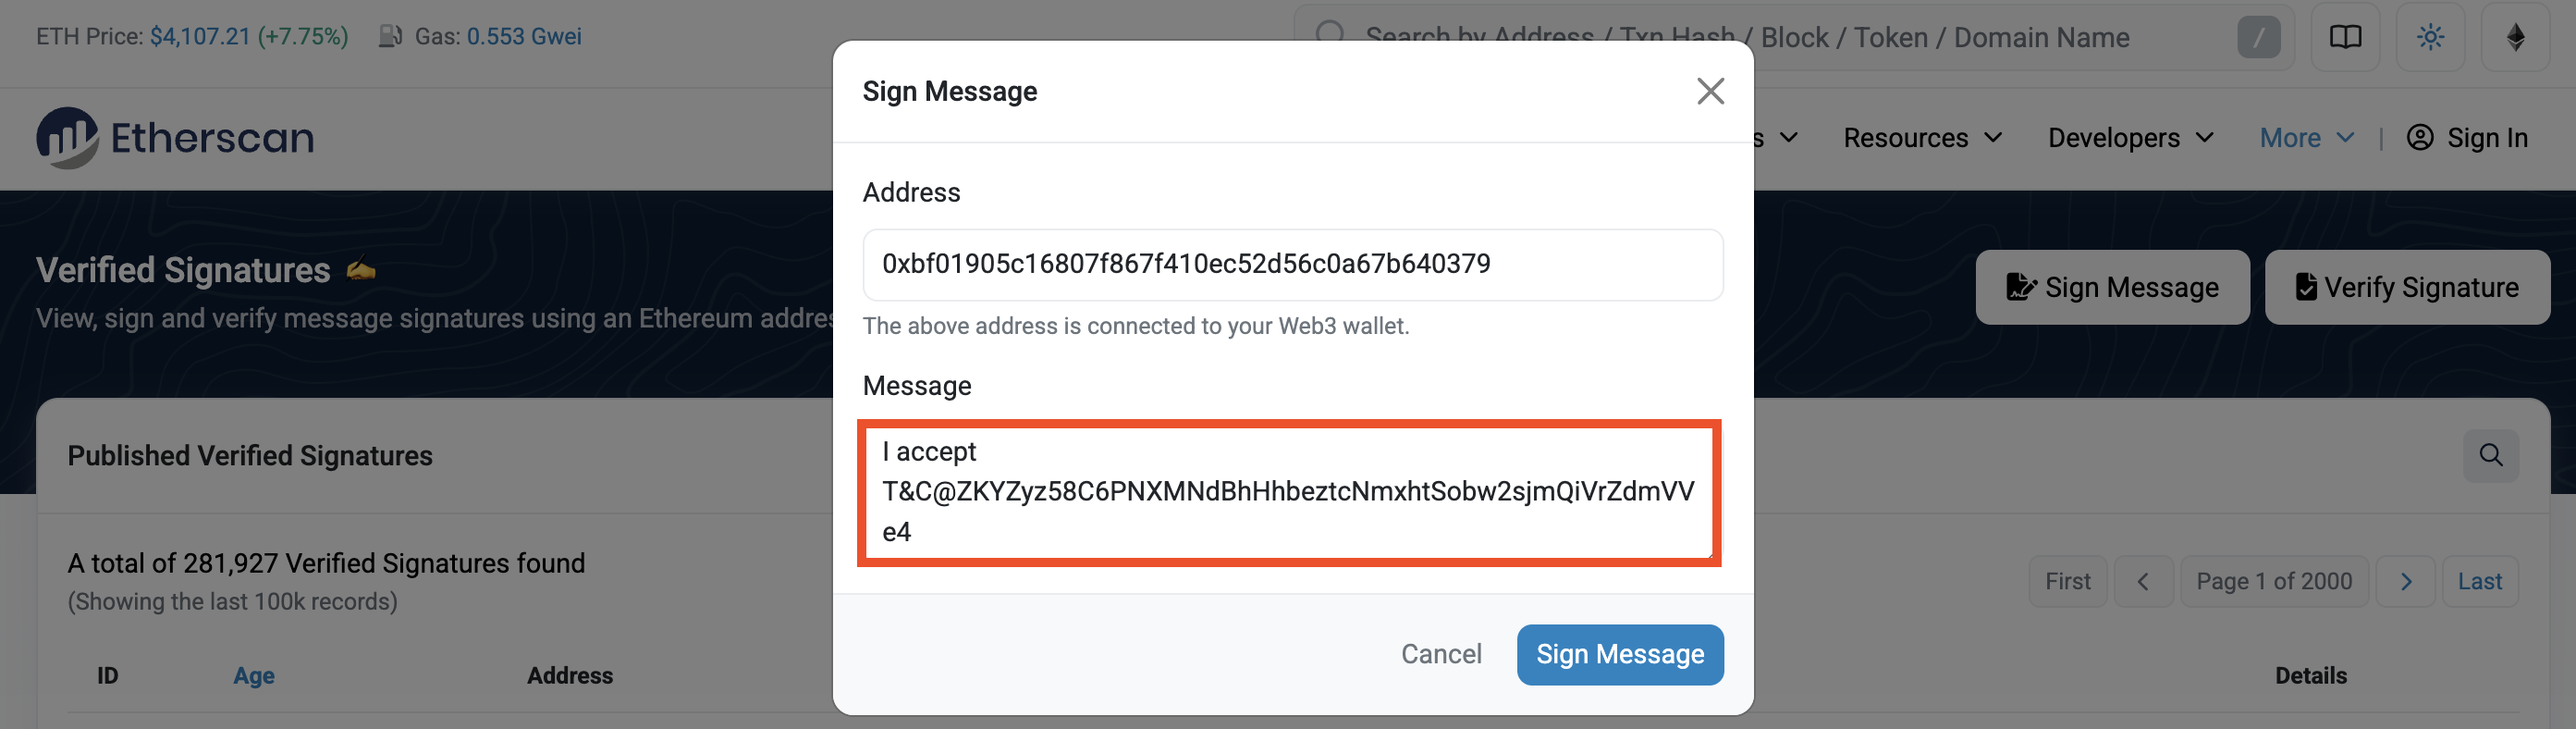The width and height of the screenshot is (2576, 729).
Task: Cancel the Sign Message dialog
Action: tap(1441, 654)
